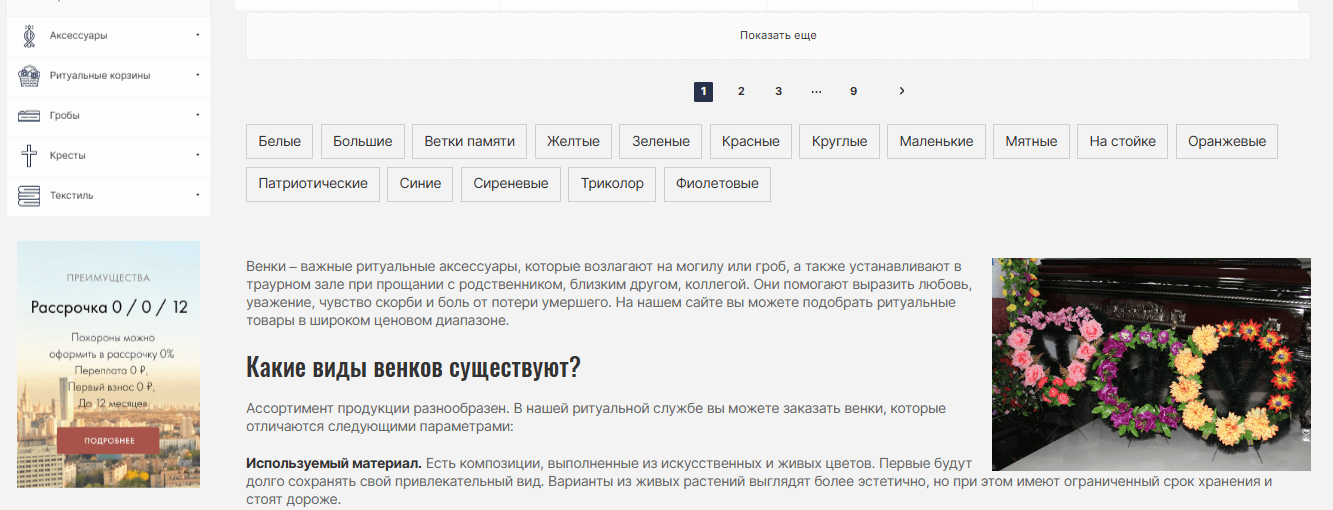1333x510 pixels.
Task: Open the Гробы sidebar menu item
Action: coord(65,116)
